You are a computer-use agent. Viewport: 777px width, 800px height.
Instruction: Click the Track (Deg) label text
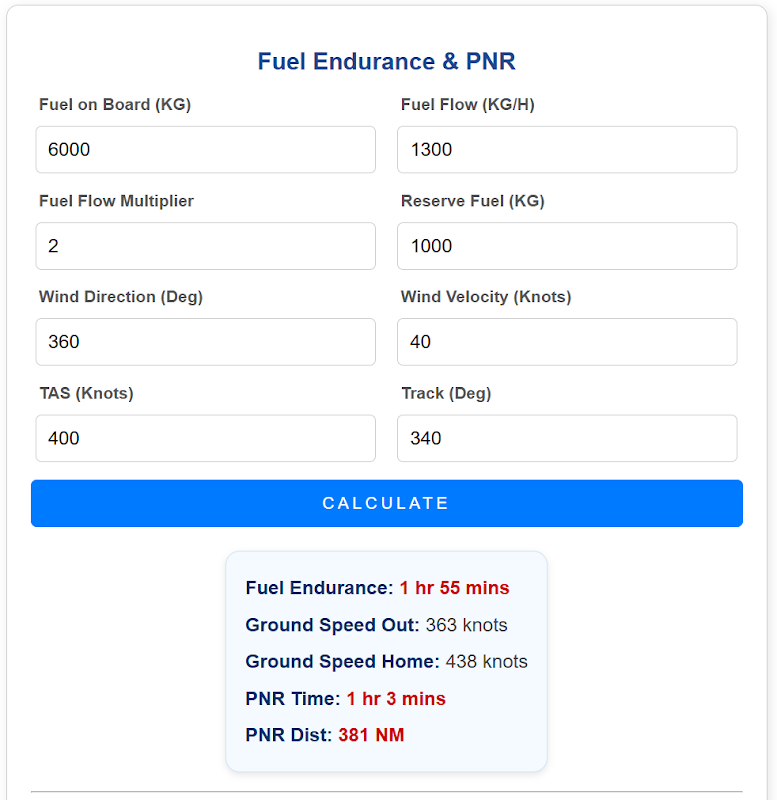[x=446, y=393]
